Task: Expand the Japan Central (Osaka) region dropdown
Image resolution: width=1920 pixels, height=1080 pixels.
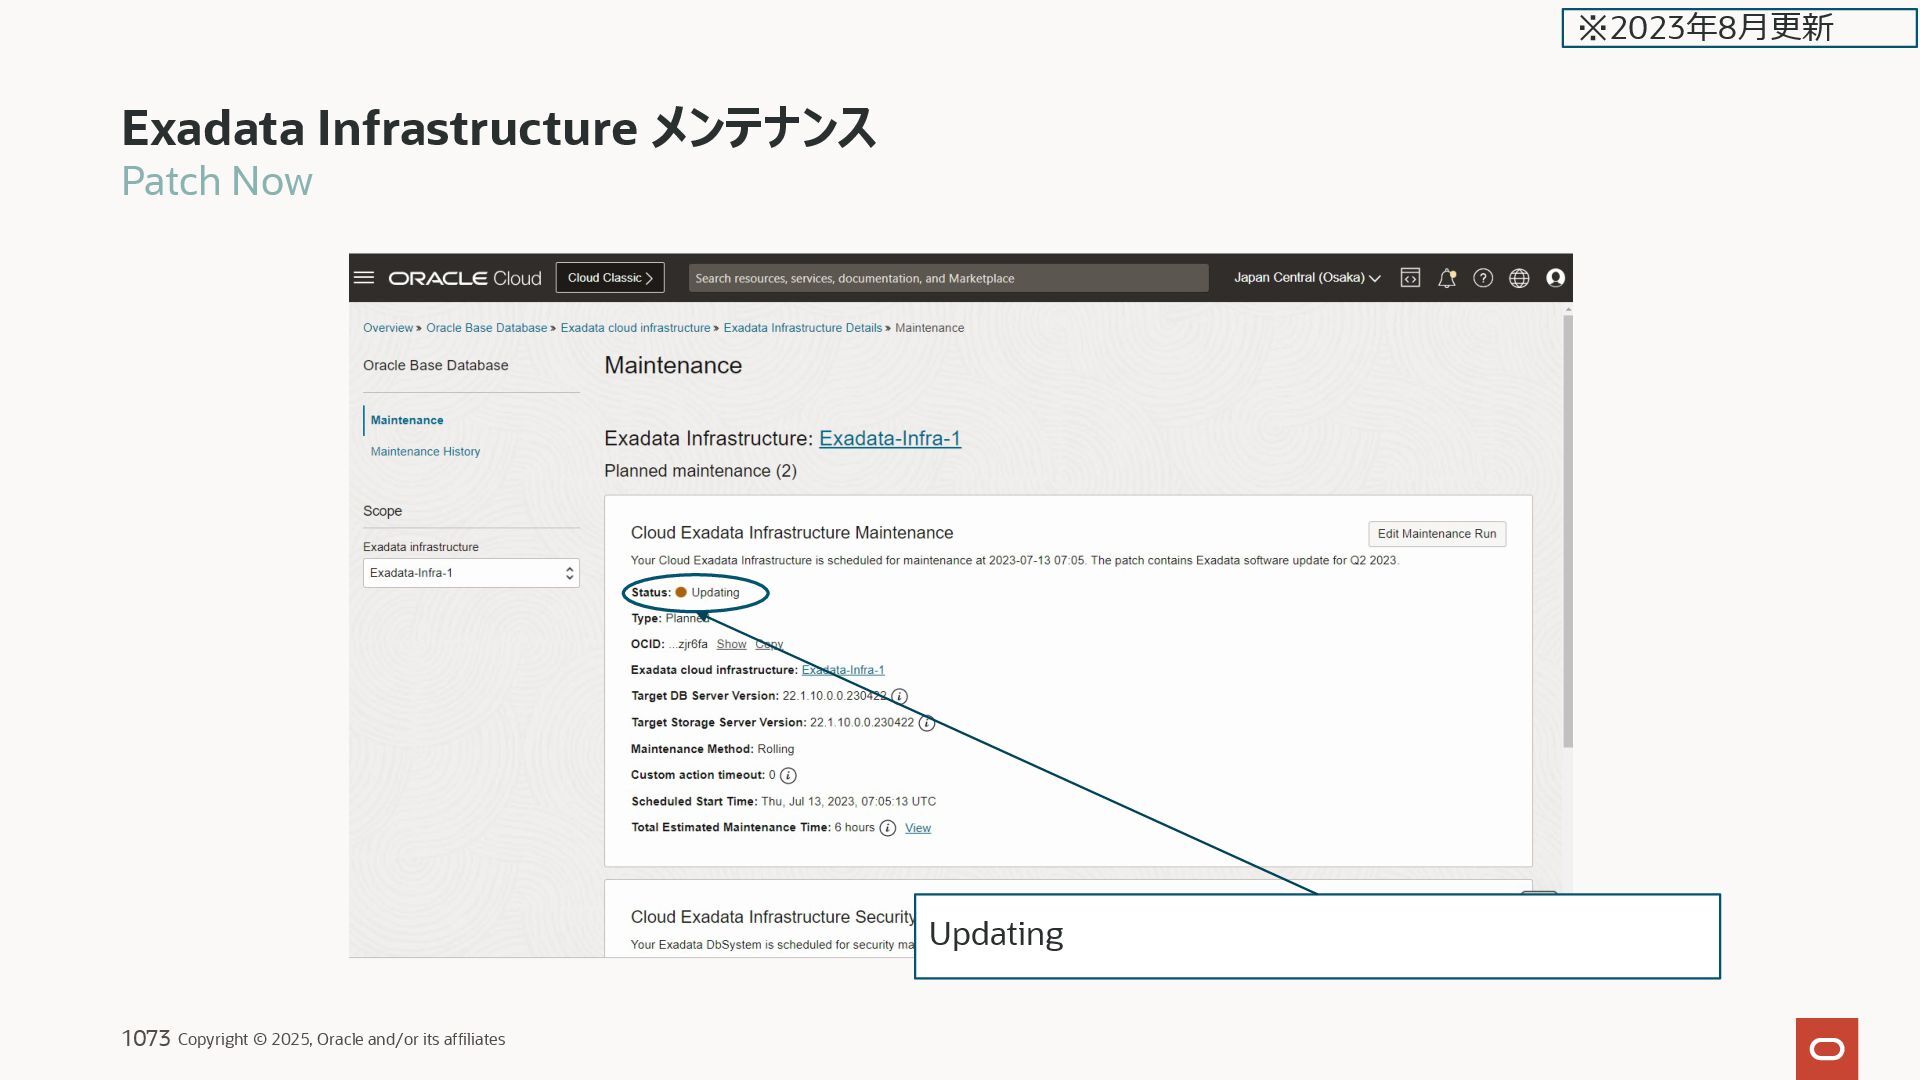Action: tap(1306, 278)
